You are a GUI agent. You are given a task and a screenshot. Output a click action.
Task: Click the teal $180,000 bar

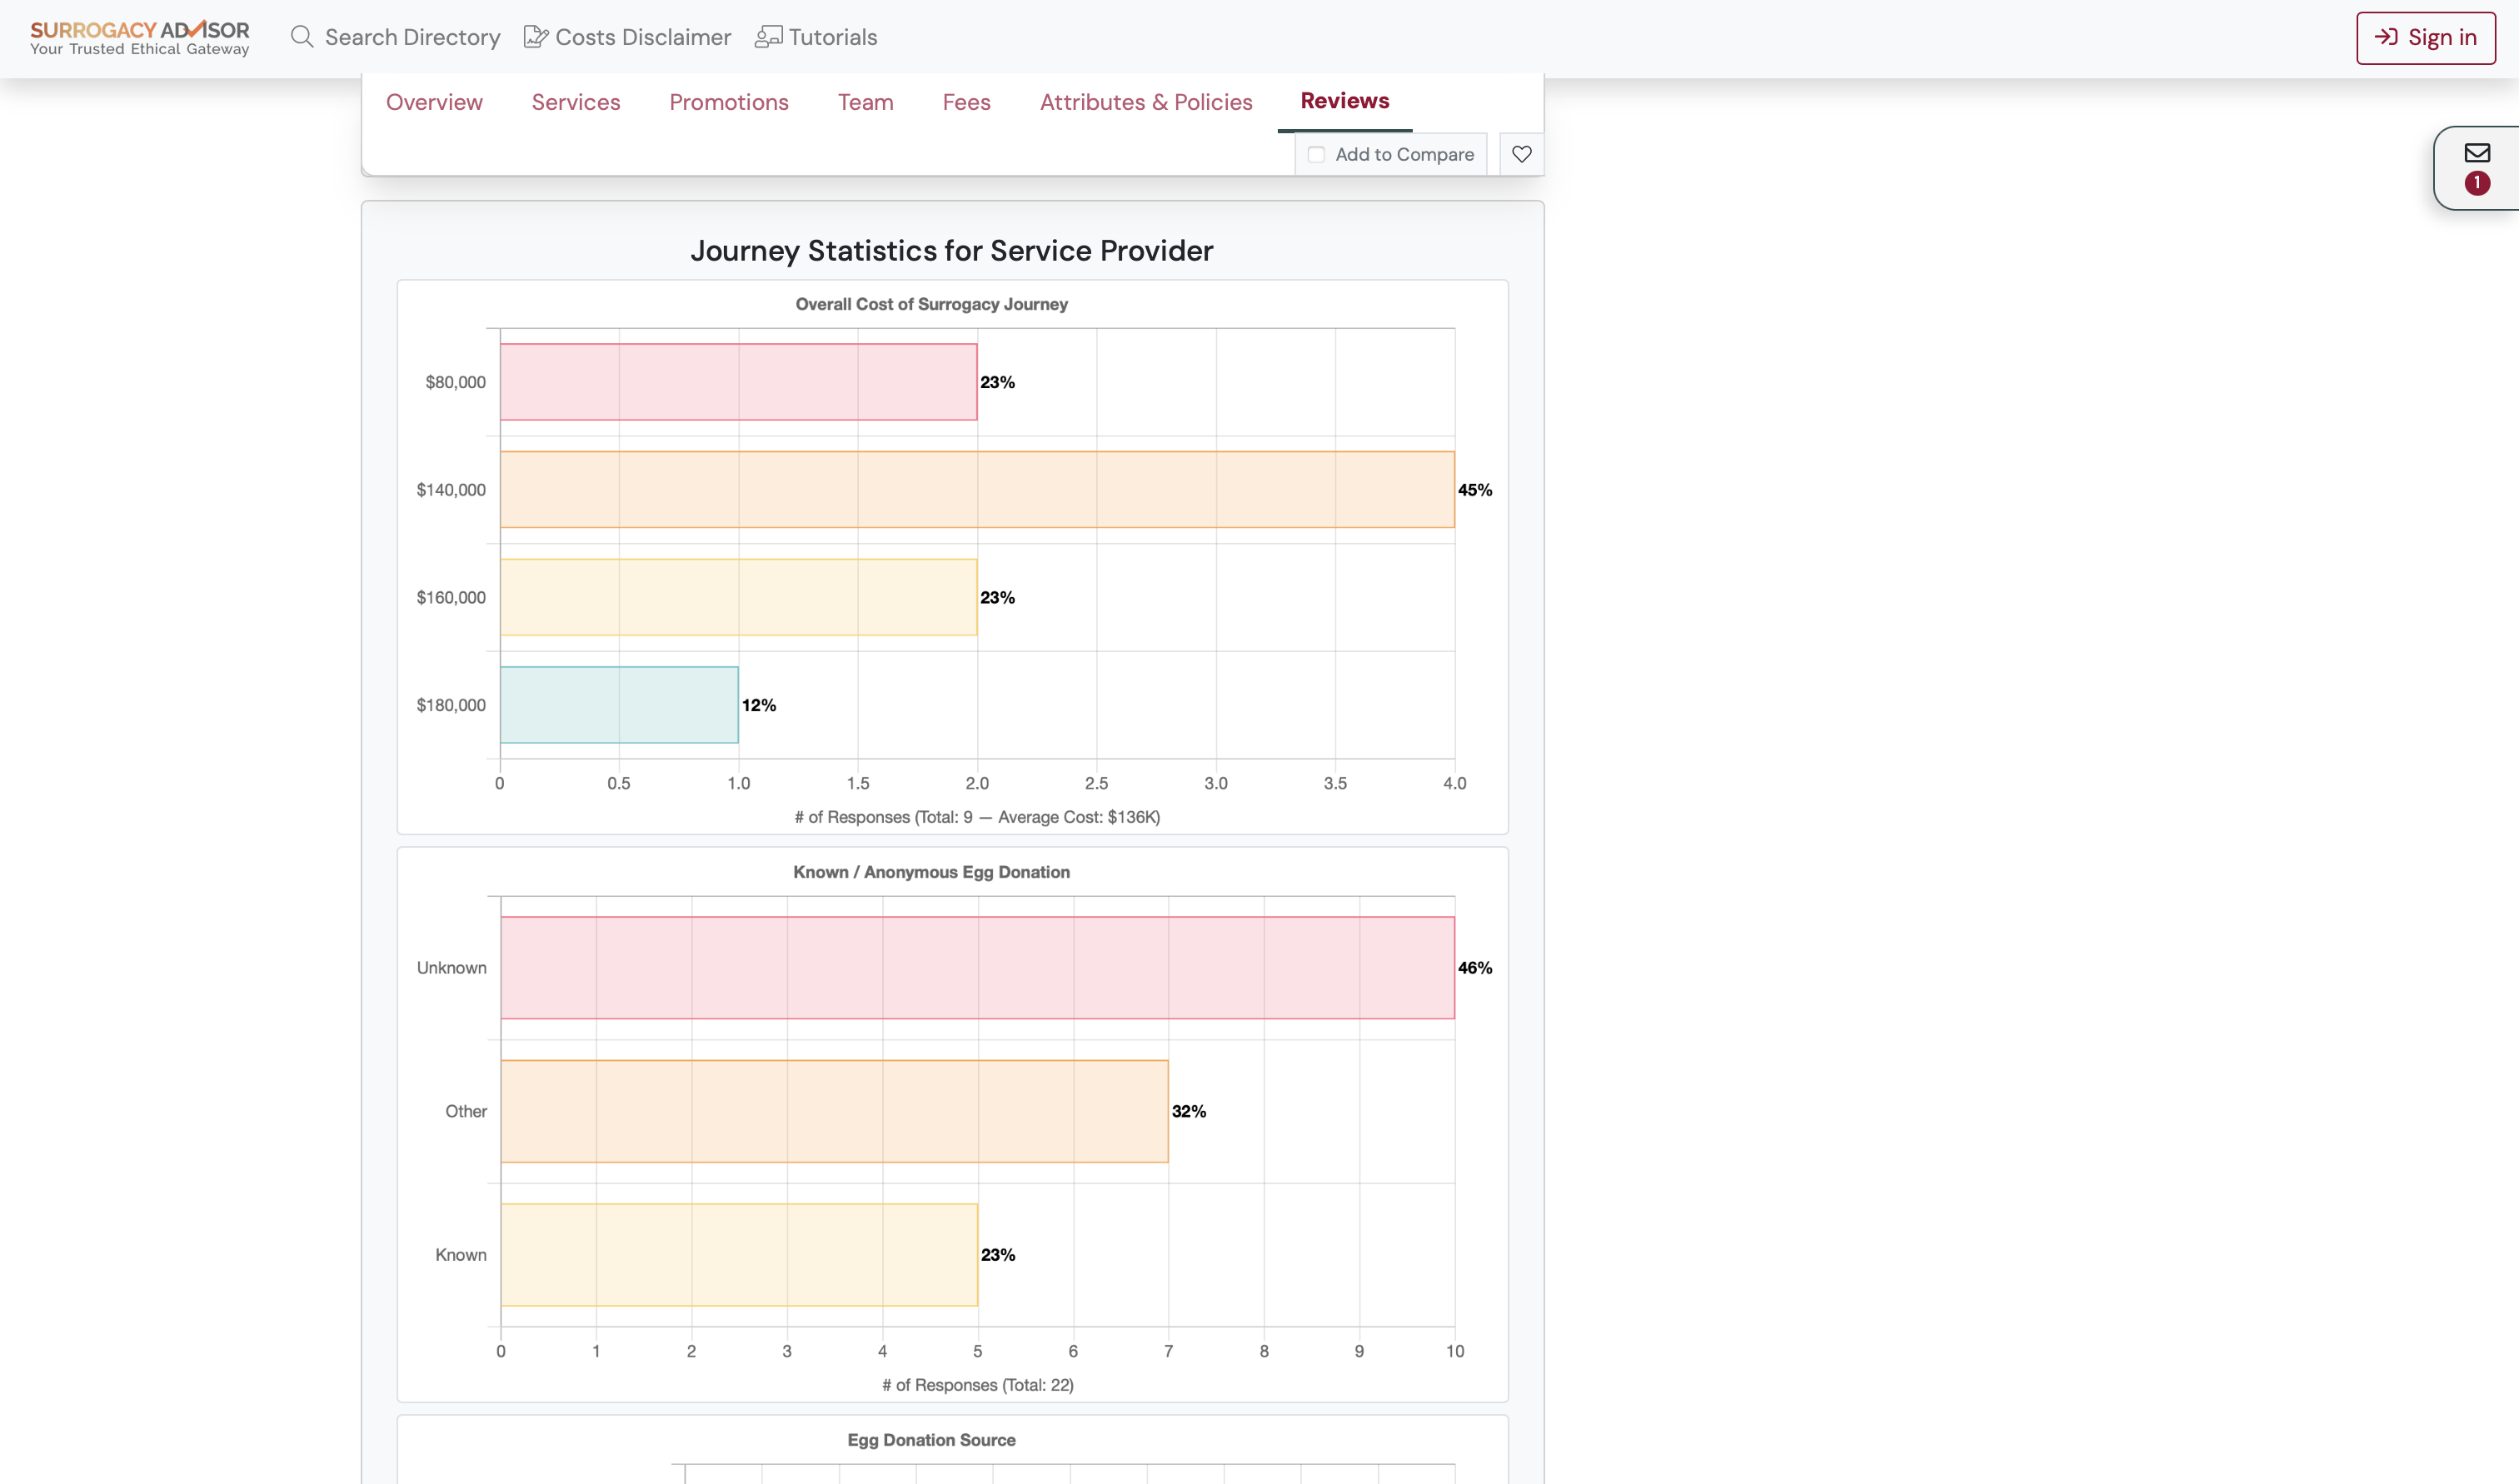click(619, 705)
